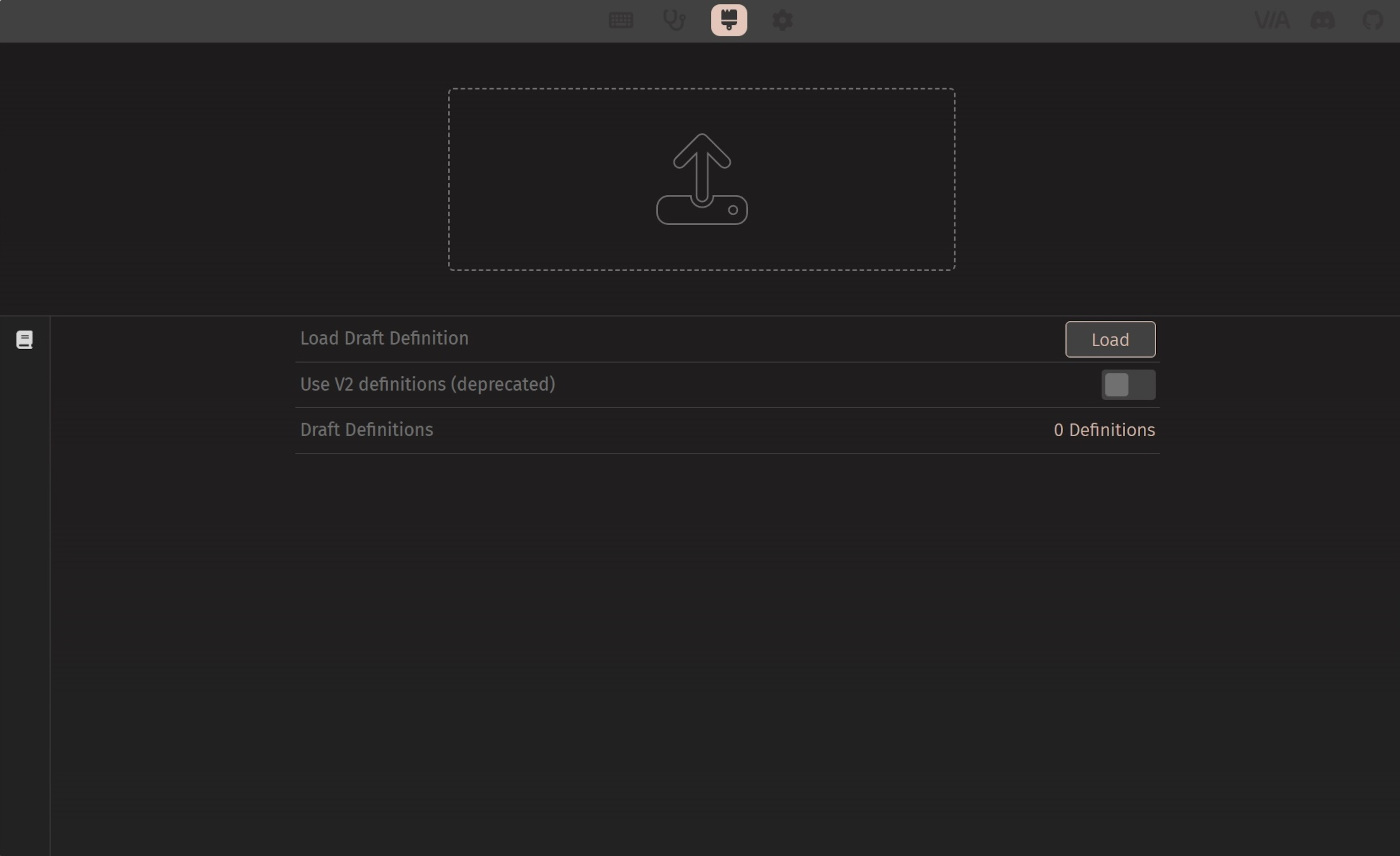Open the Discord link icon
This screenshot has width=1400, height=856.
(1323, 20)
